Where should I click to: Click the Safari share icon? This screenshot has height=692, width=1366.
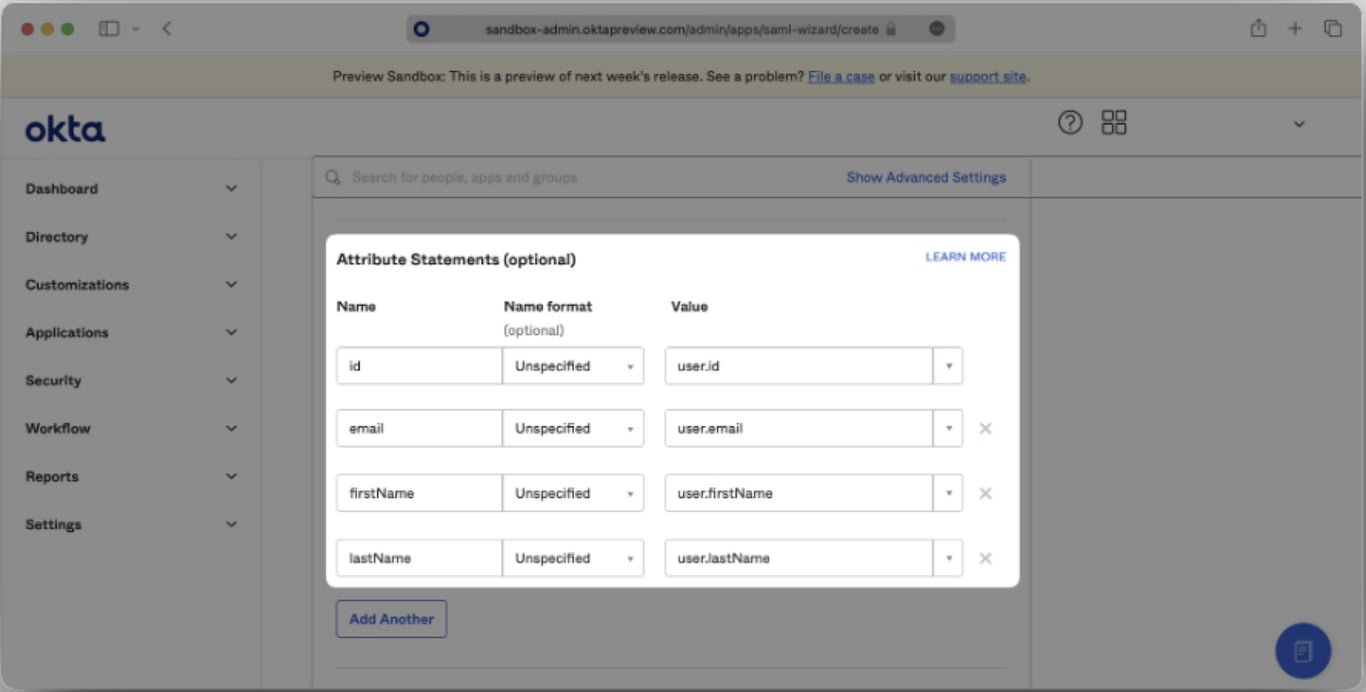coord(1258,29)
